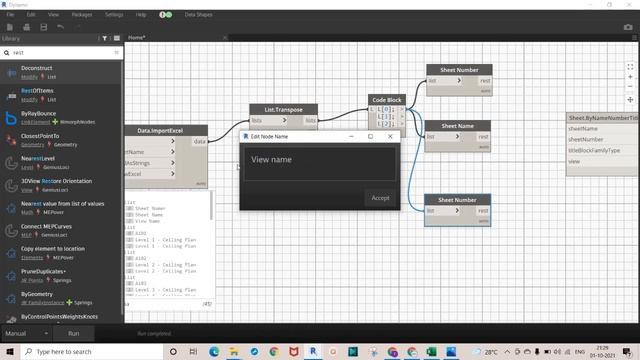Screen dimensions: 640x360
Task: Open the Library filter funnel icon
Action: 104,38
